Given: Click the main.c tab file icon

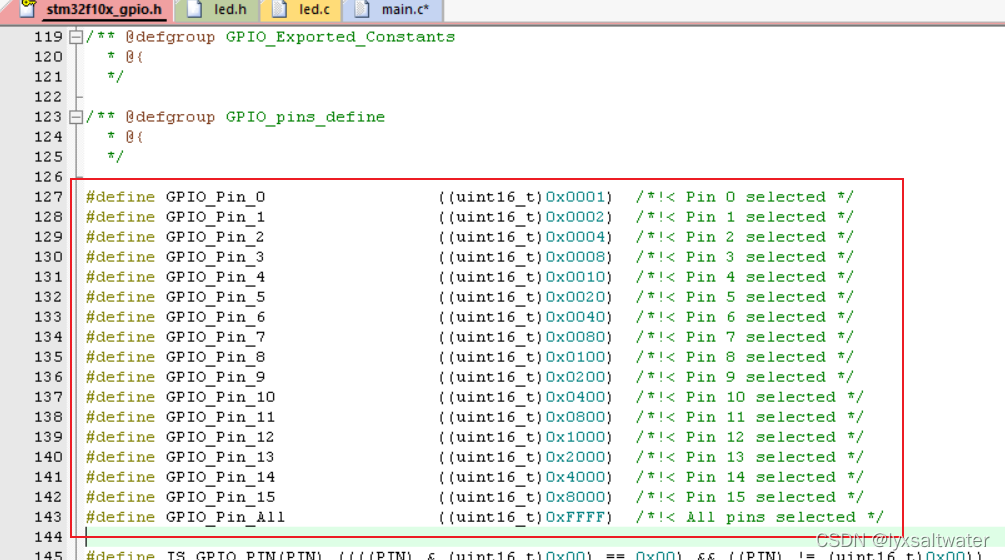Looking at the screenshot, I should tap(362, 9).
